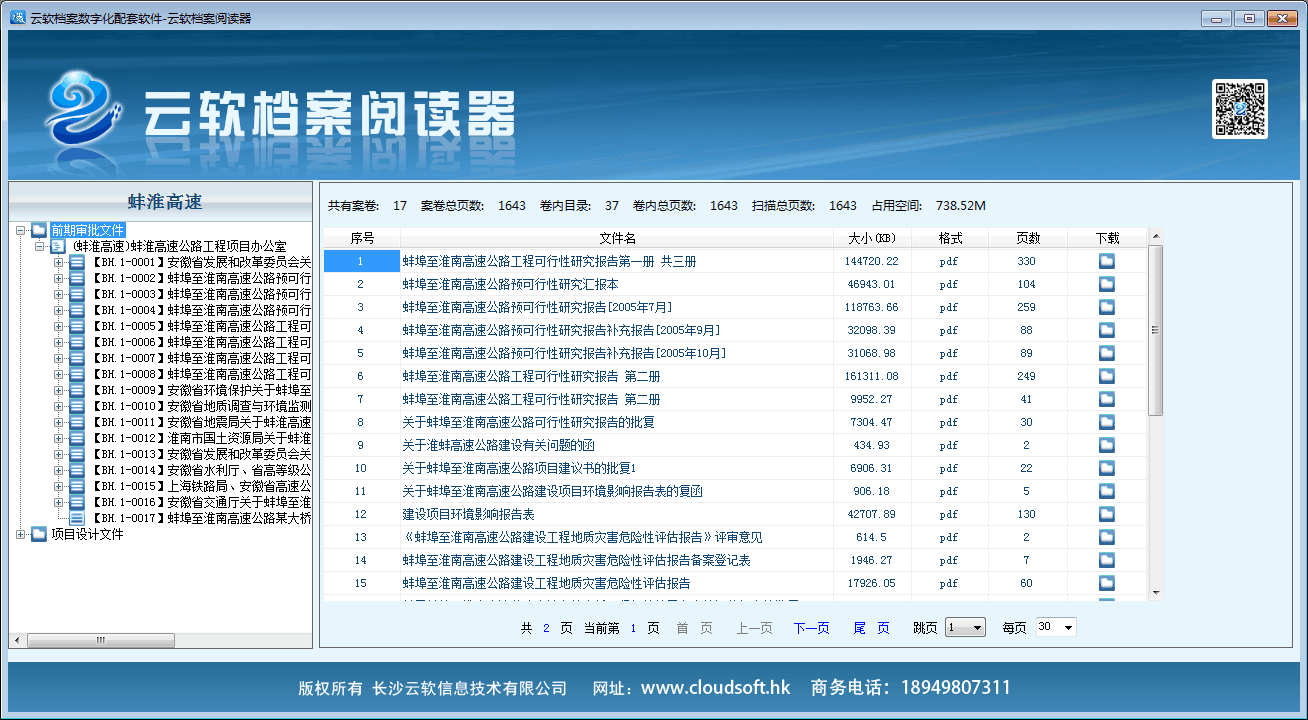This screenshot has height=720, width=1308.
Task: Click document icon of BH.1-0001 entry
Action: point(77,262)
